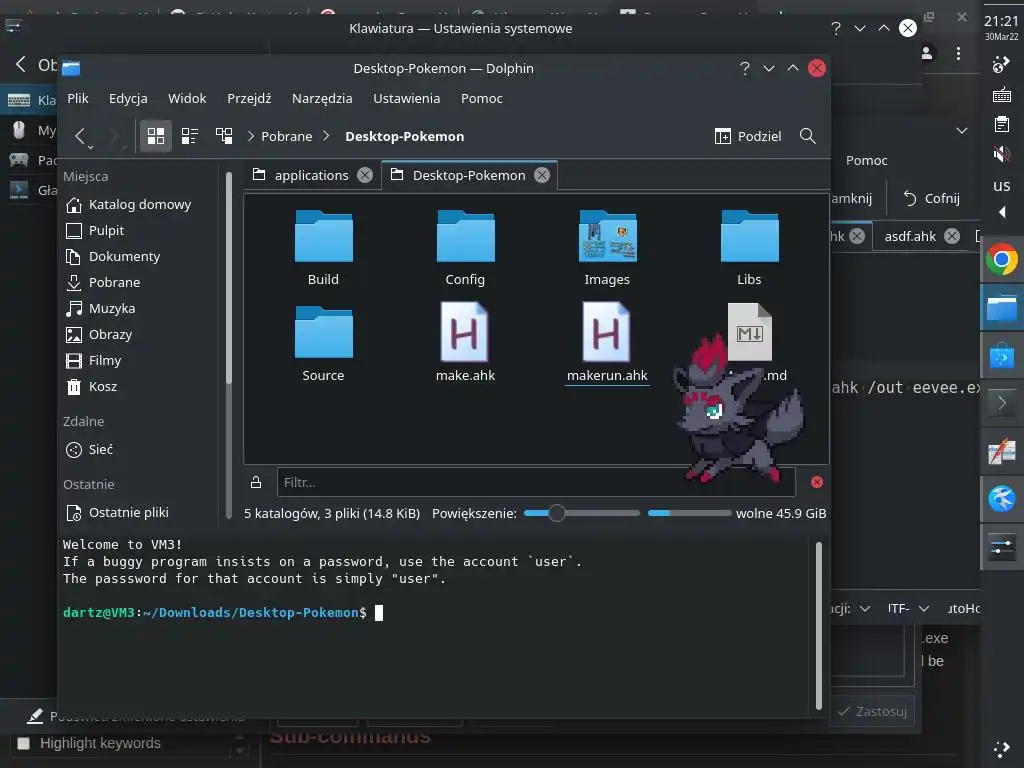Click Zastosuj button in settings window
Viewport: 1024px width, 768px height.
[x=872, y=711]
